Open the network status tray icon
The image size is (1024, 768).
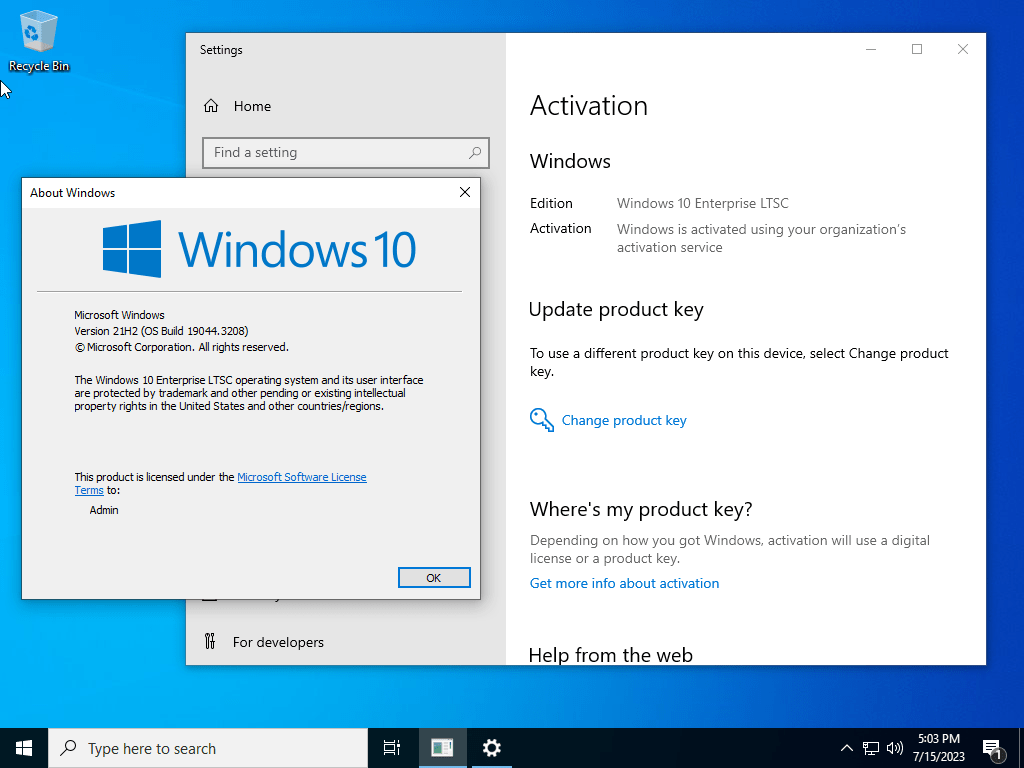tap(871, 748)
